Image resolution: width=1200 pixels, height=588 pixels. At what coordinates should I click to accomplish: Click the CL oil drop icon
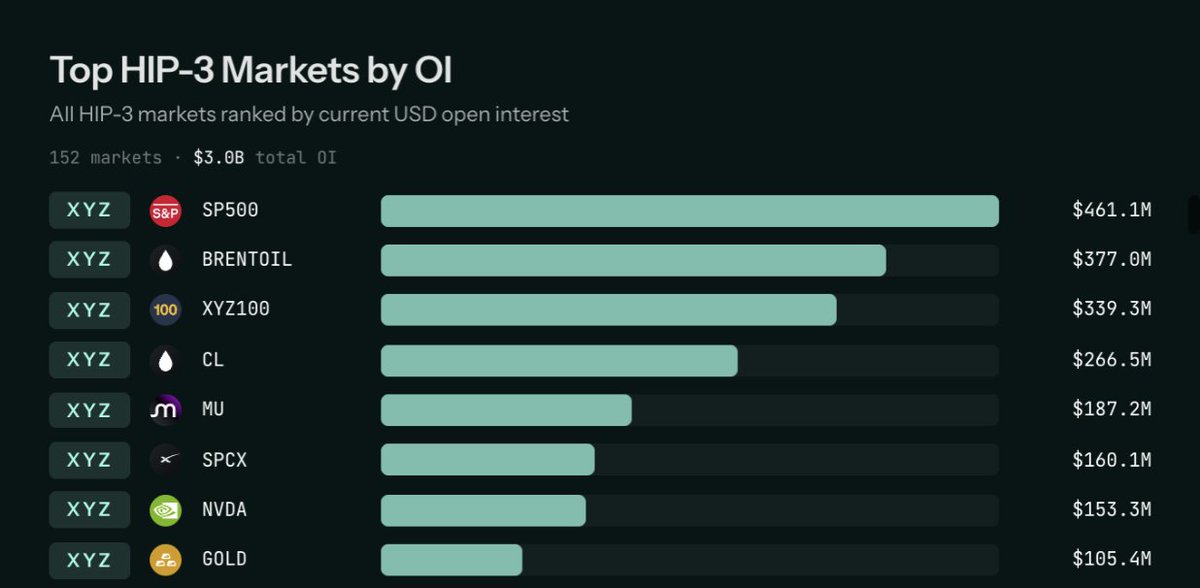coord(165,360)
